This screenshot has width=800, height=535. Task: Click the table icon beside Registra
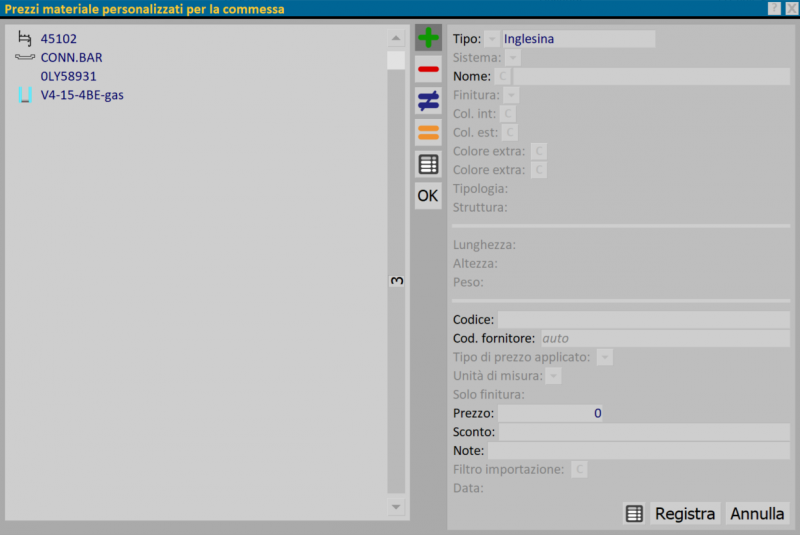pos(633,514)
